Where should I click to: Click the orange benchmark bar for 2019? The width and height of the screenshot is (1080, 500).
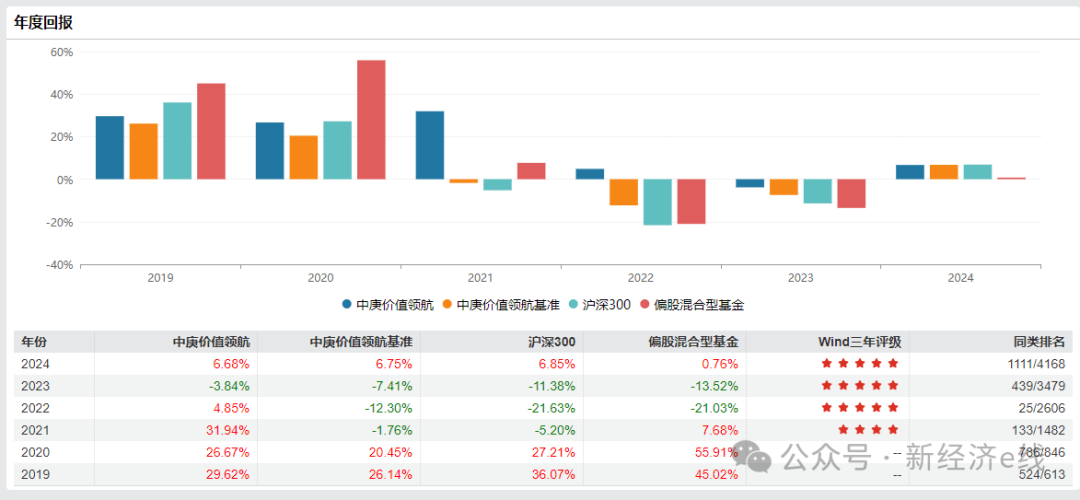(144, 151)
